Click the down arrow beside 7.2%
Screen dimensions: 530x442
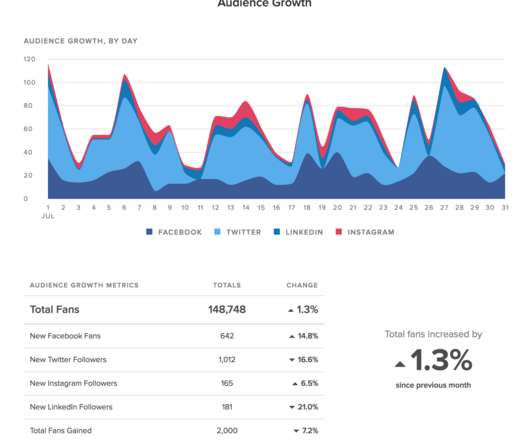[x=296, y=431]
